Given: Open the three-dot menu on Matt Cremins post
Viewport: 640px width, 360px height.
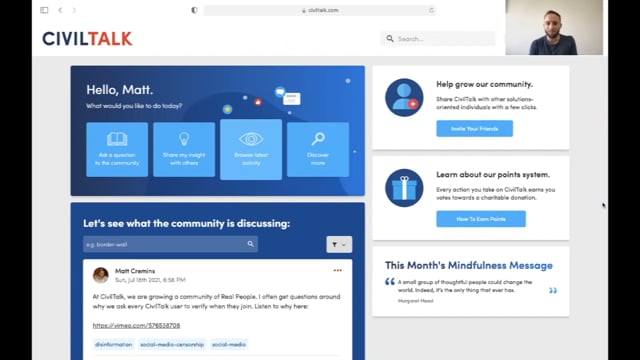Looking at the screenshot, I should pos(338,270).
